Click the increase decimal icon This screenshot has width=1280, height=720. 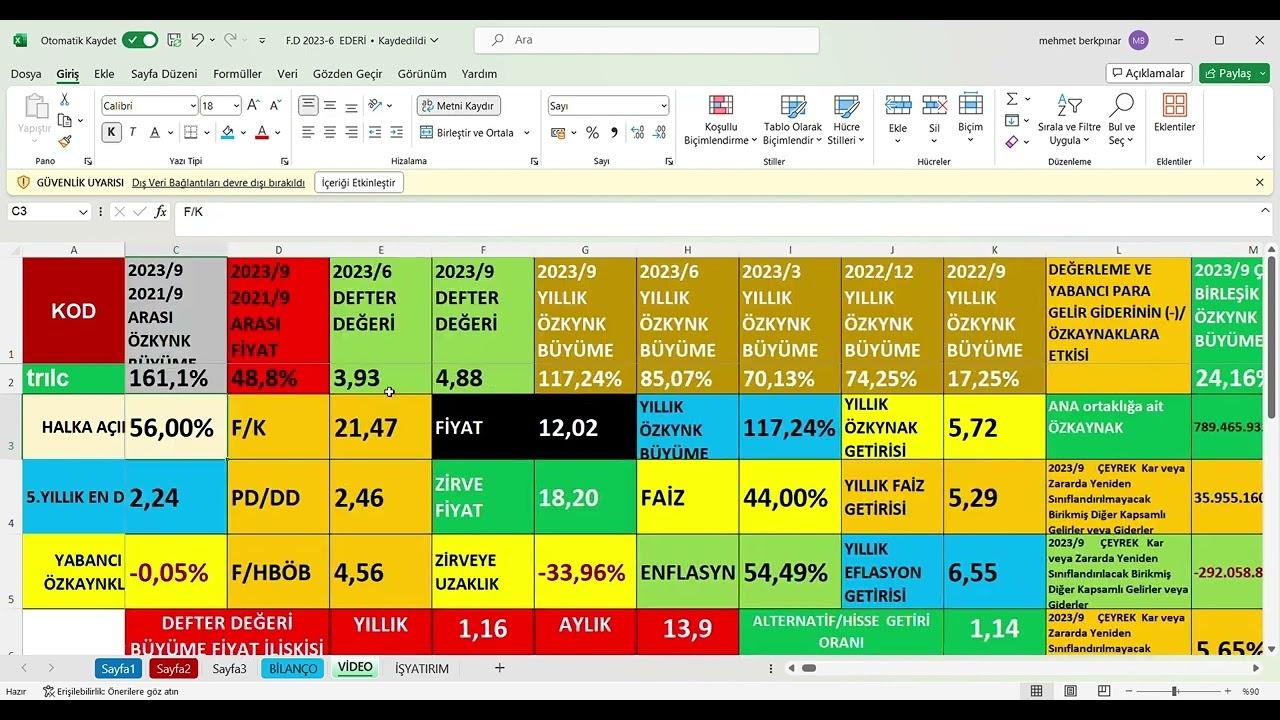pos(636,132)
